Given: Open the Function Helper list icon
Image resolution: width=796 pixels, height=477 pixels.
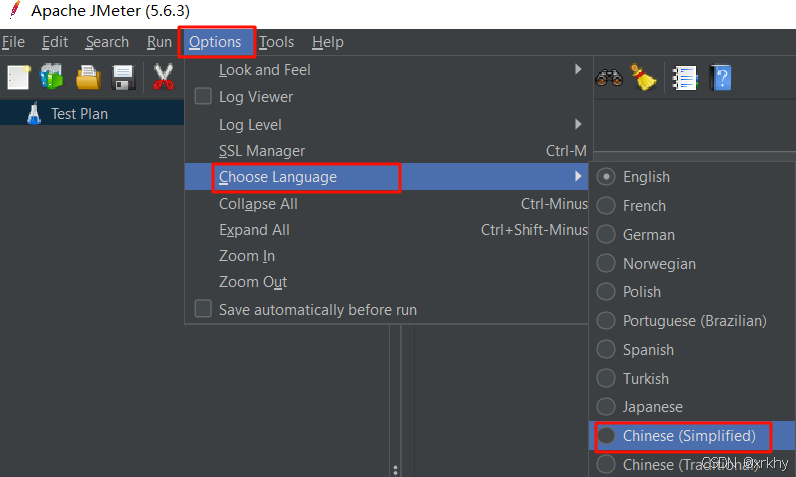Looking at the screenshot, I should pos(685,78).
